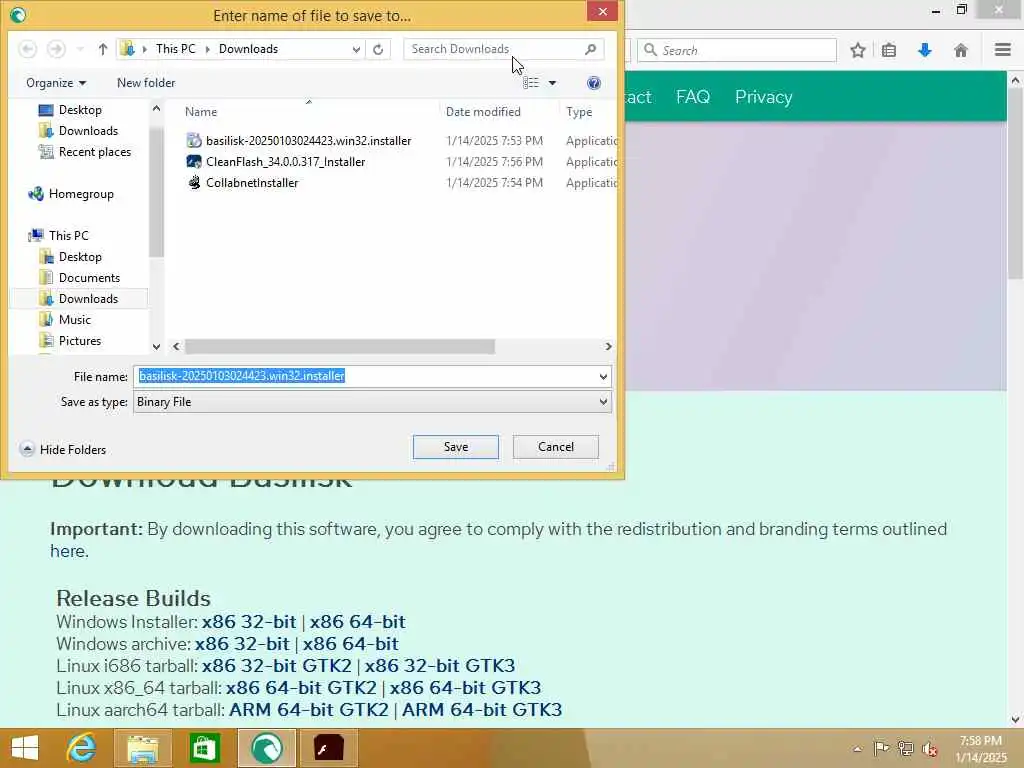
Task: Go to the browser home page
Action: (961, 50)
